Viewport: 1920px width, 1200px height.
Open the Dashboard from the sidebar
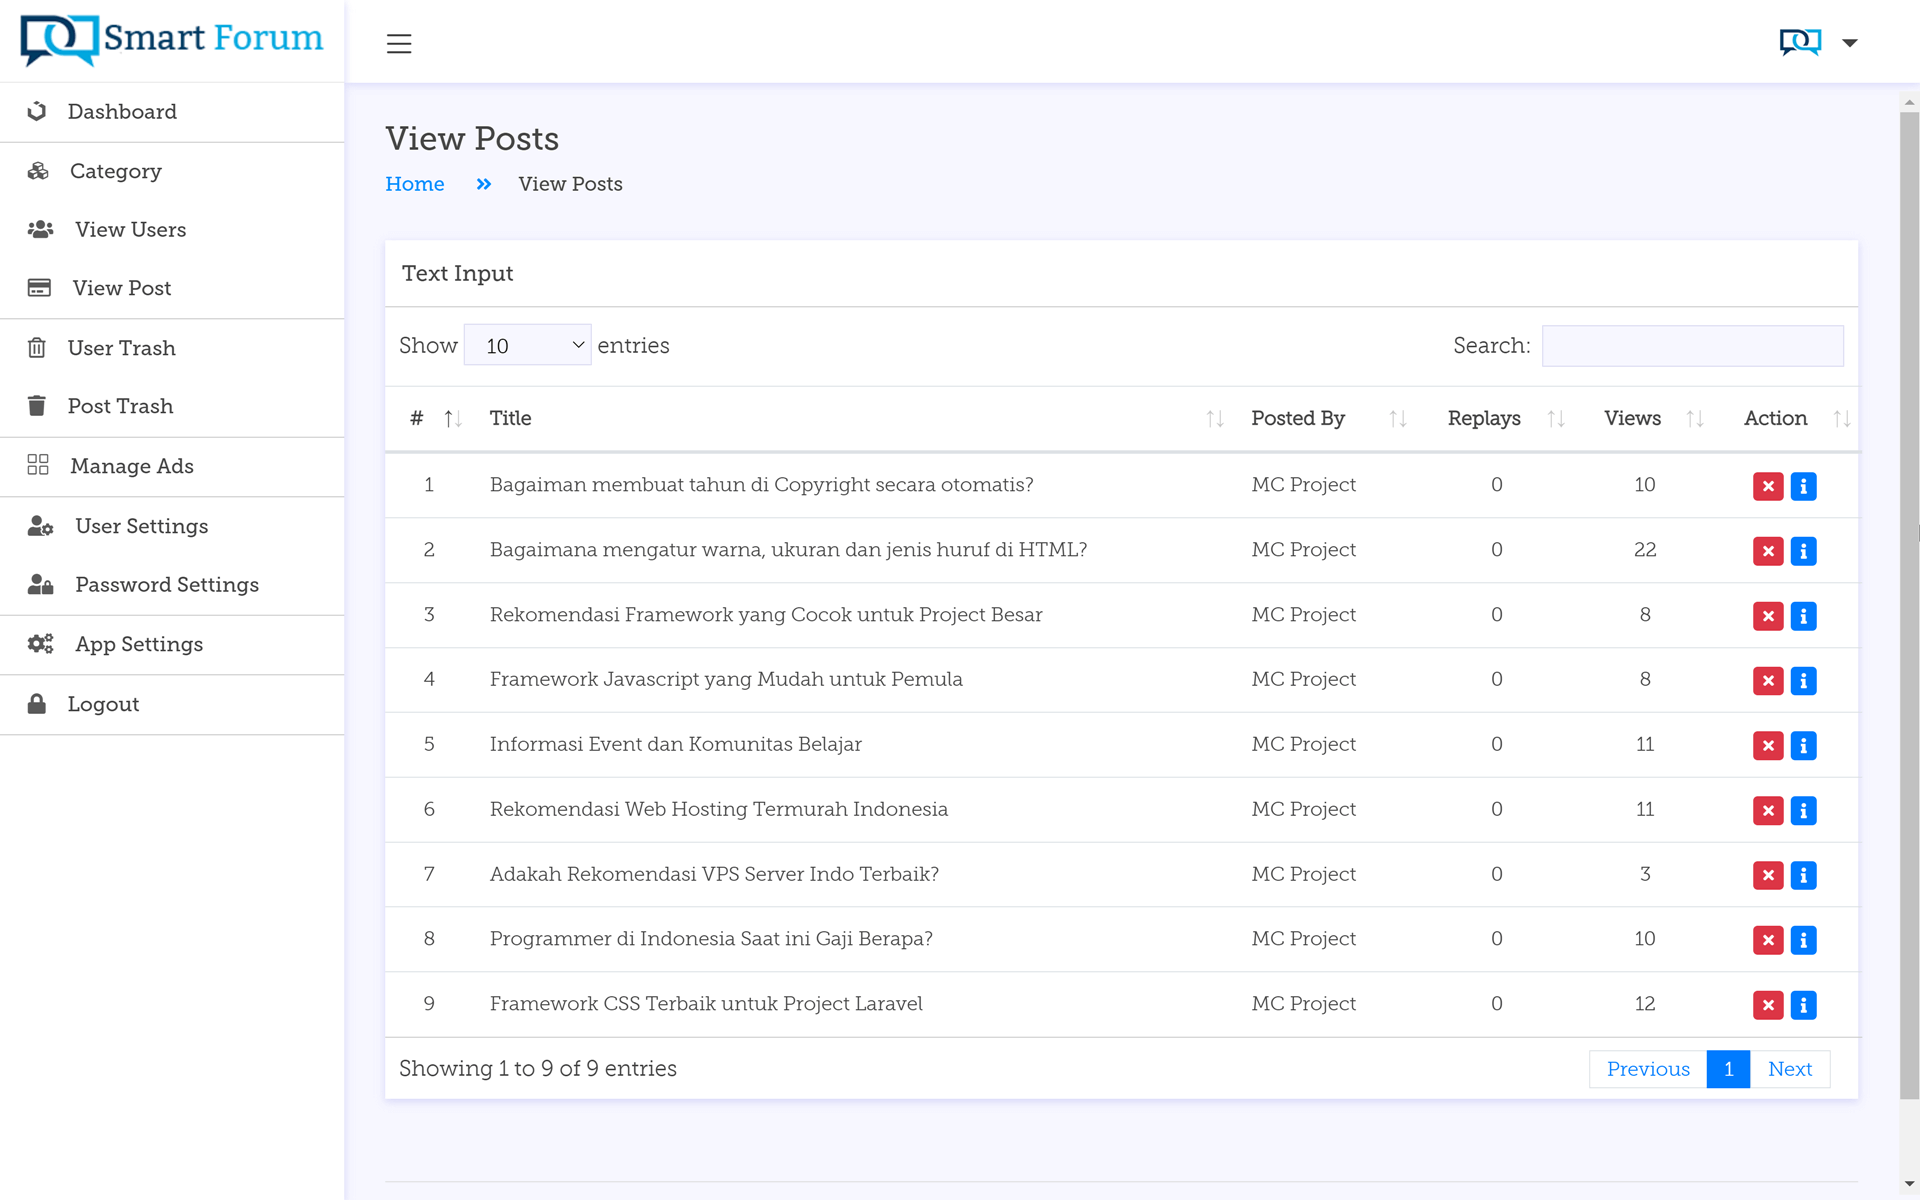[122, 111]
